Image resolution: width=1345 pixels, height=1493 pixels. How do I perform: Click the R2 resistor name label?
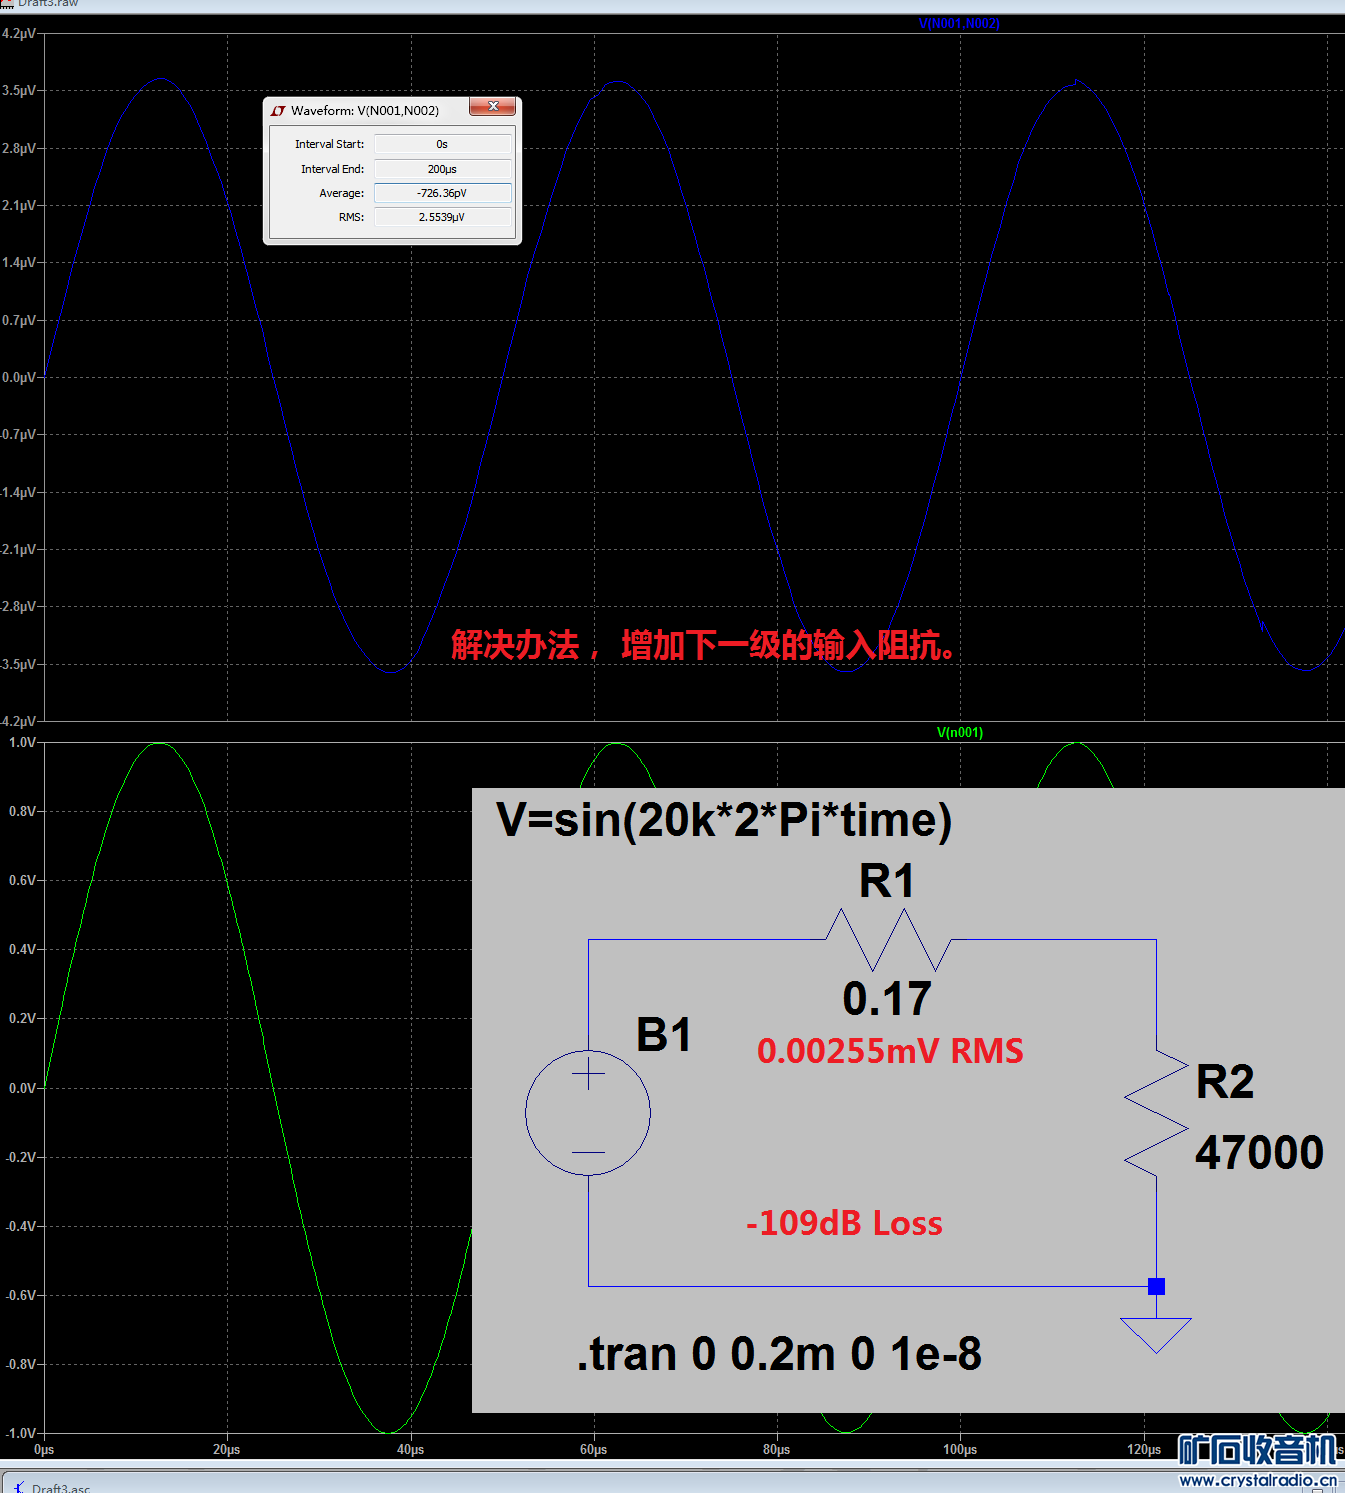coord(1225,1082)
